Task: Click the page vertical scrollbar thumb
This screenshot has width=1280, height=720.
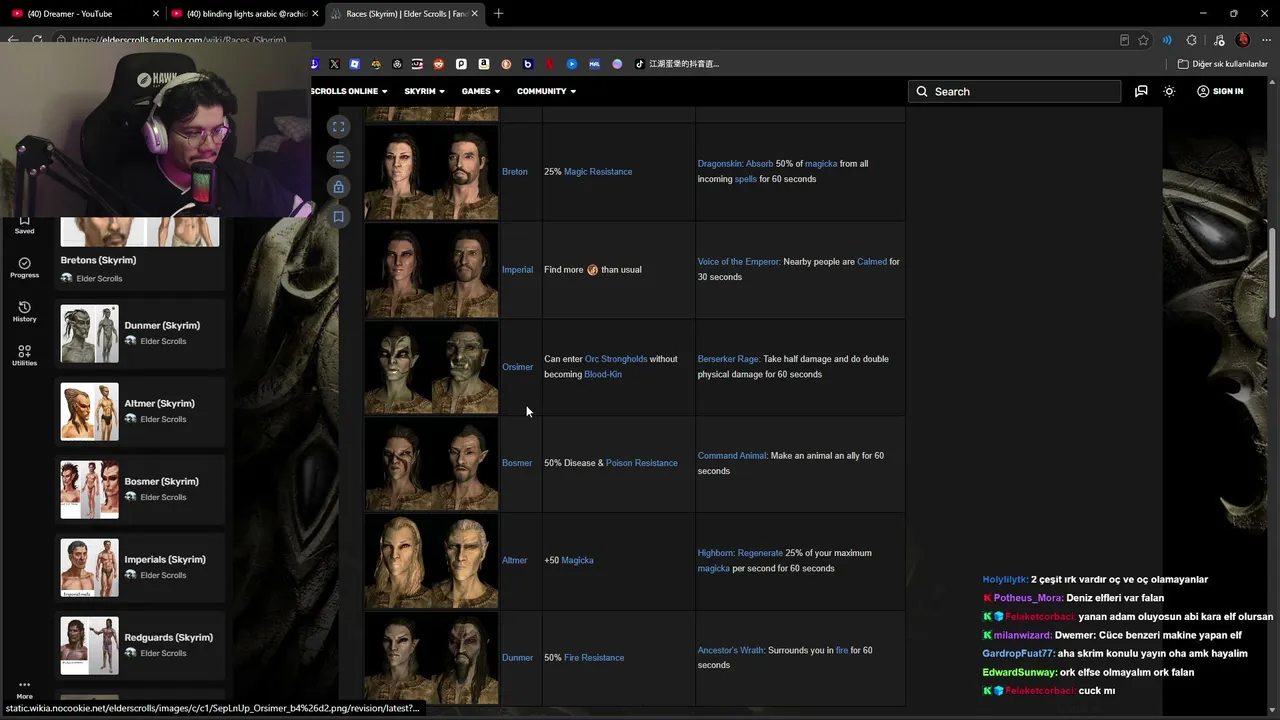Action: (x=1273, y=273)
